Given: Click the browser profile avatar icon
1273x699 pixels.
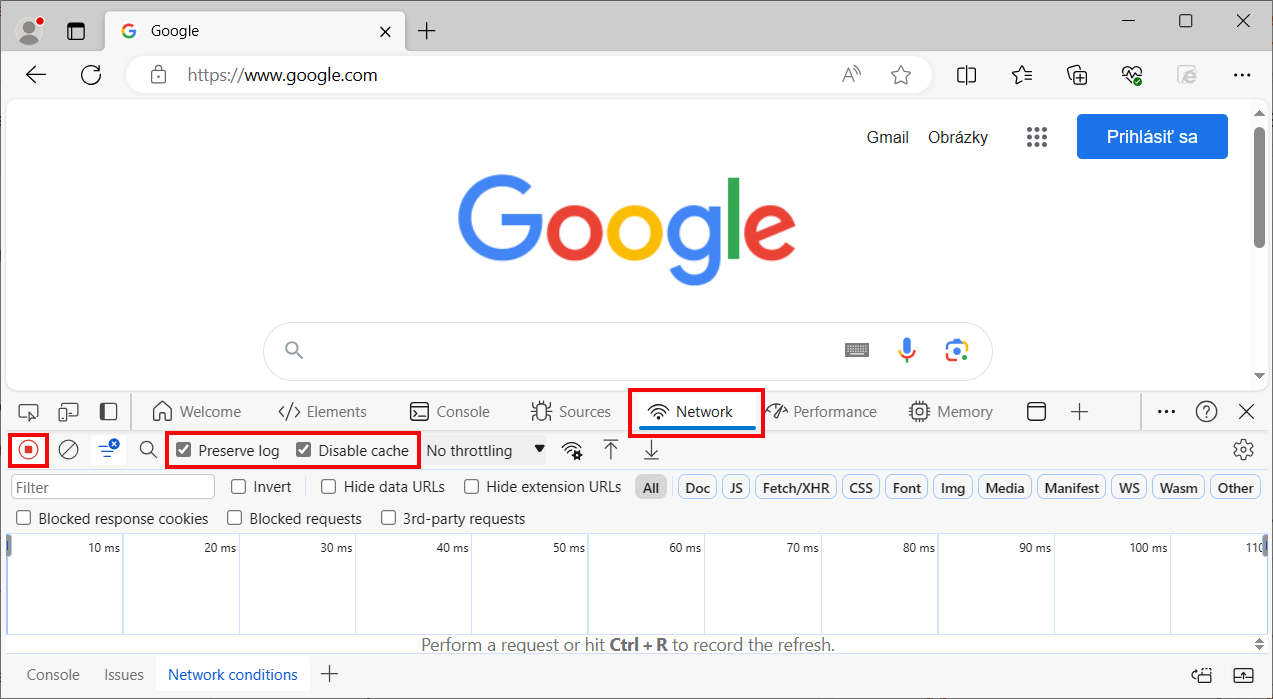Looking at the screenshot, I should click(x=31, y=31).
